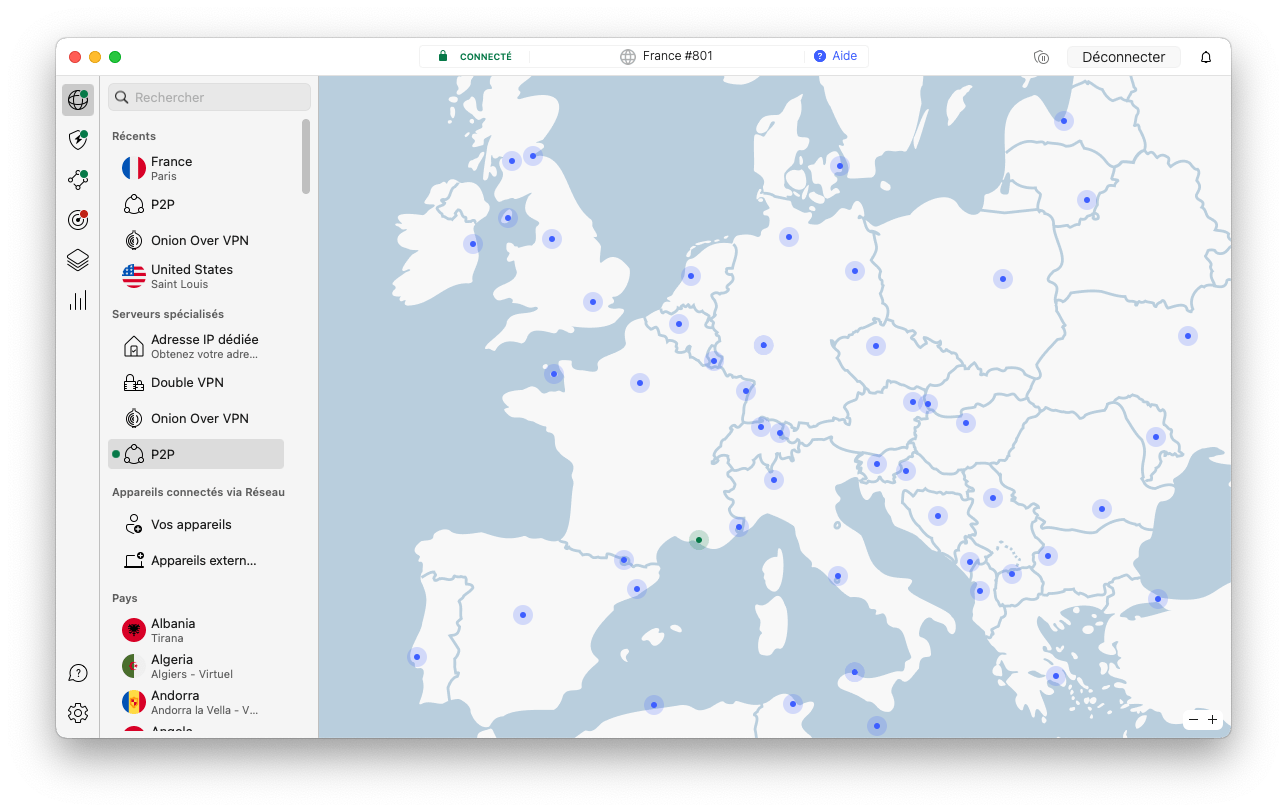The image size is (1287, 812).
Task: Select P2P in Récents list
Action: pos(196,204)
